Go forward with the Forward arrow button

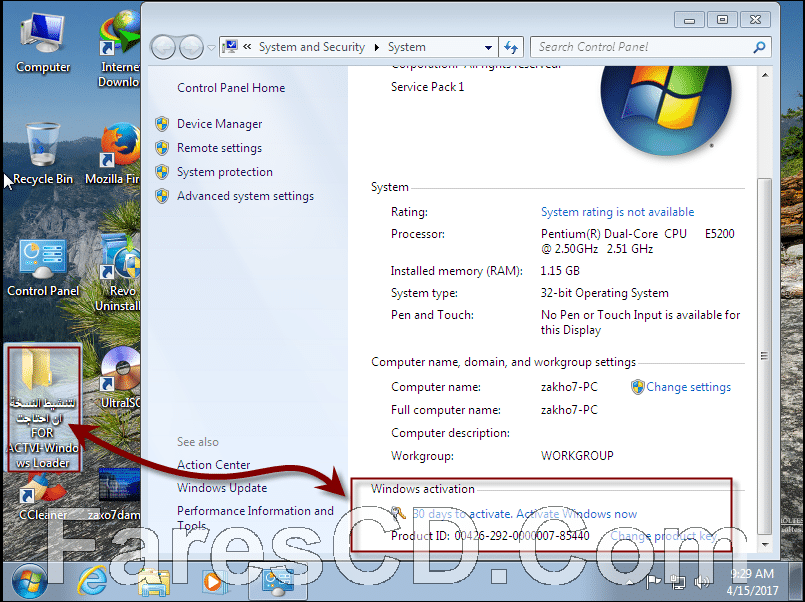coord(191,48)
